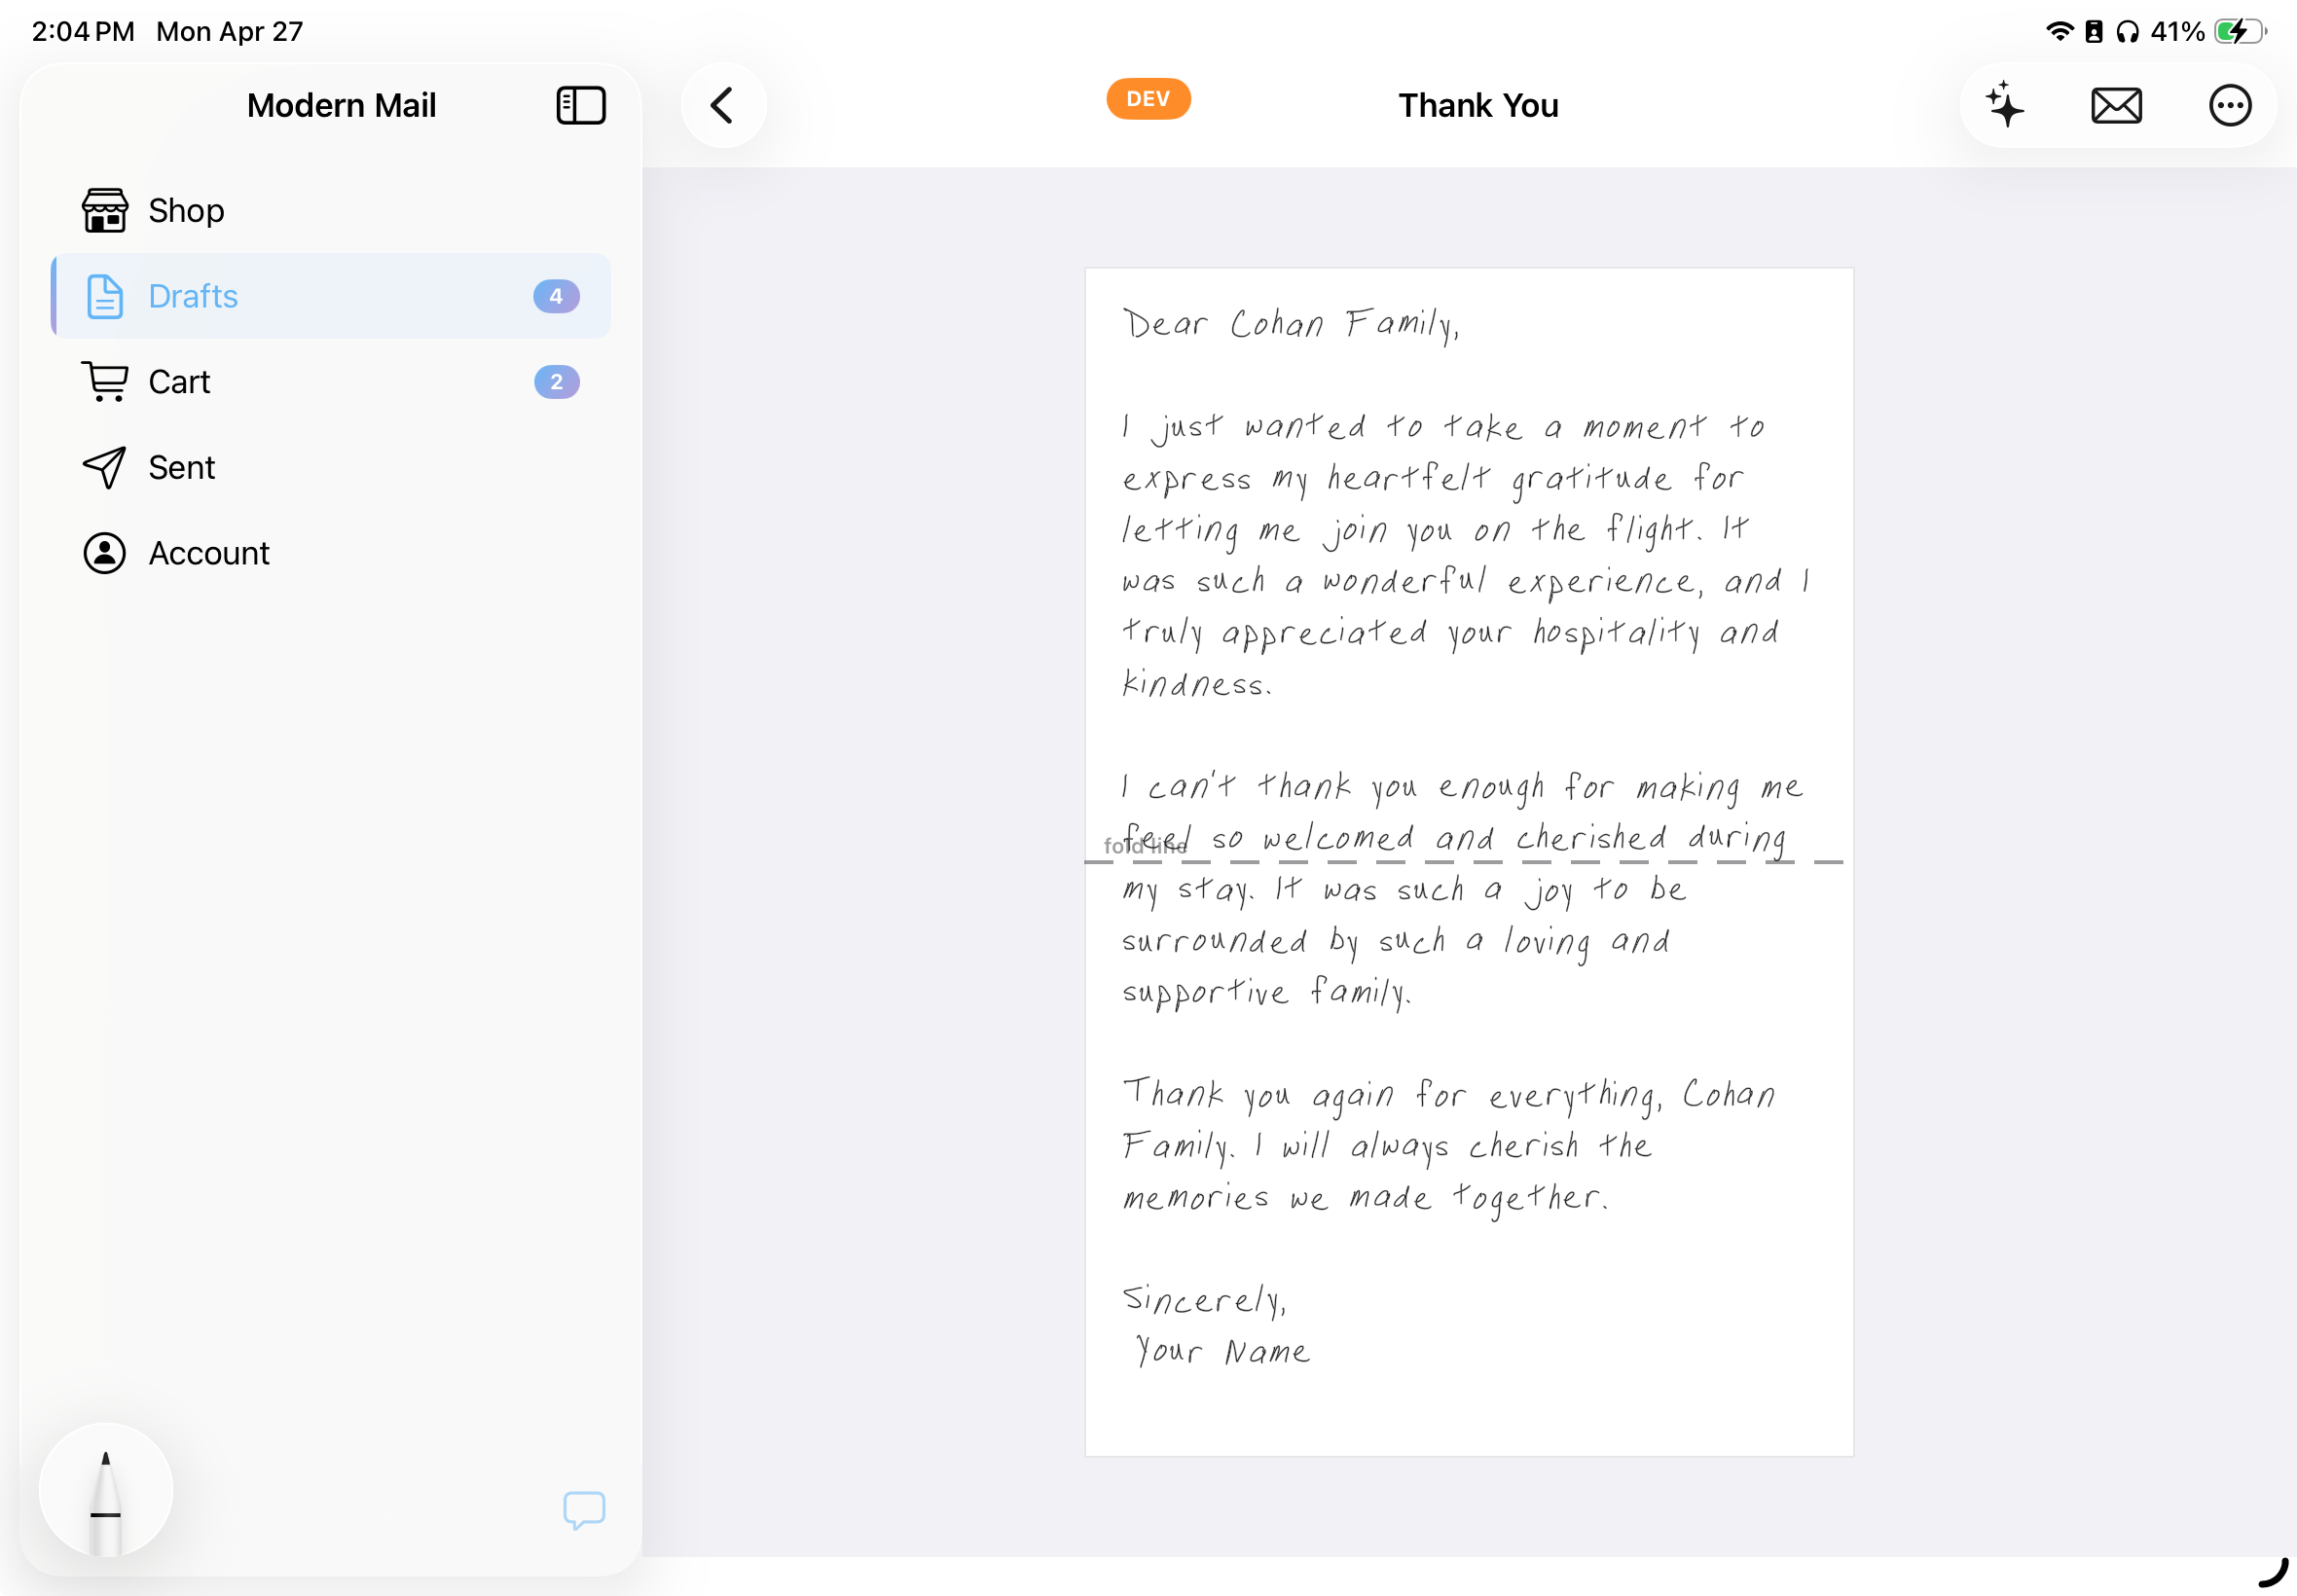Open the Cart section
Viewport: 2297px width, 1596px height.
tap(331, 382)
